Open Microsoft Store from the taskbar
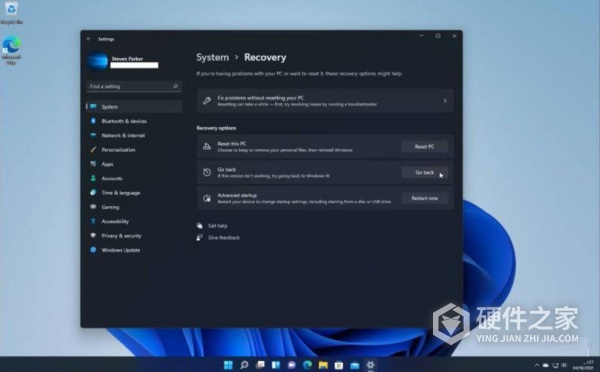This screenshot has width=600, height=372. click(339, 365)
